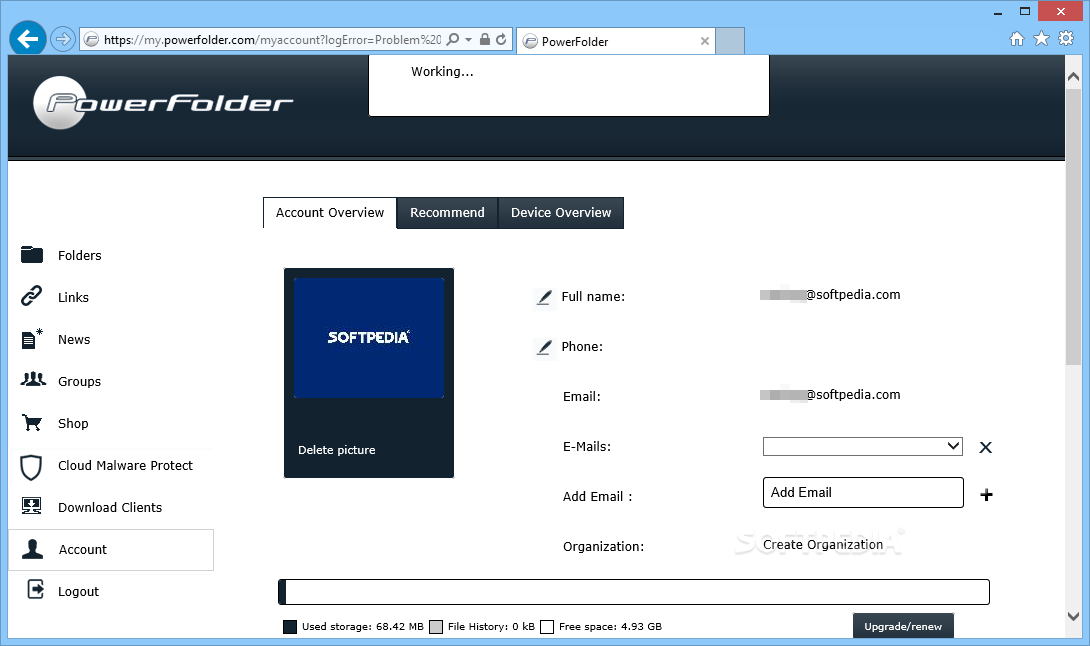Open Folders in the sidebar
This screenshot has width=1090, height=646.
coord(79,255)
